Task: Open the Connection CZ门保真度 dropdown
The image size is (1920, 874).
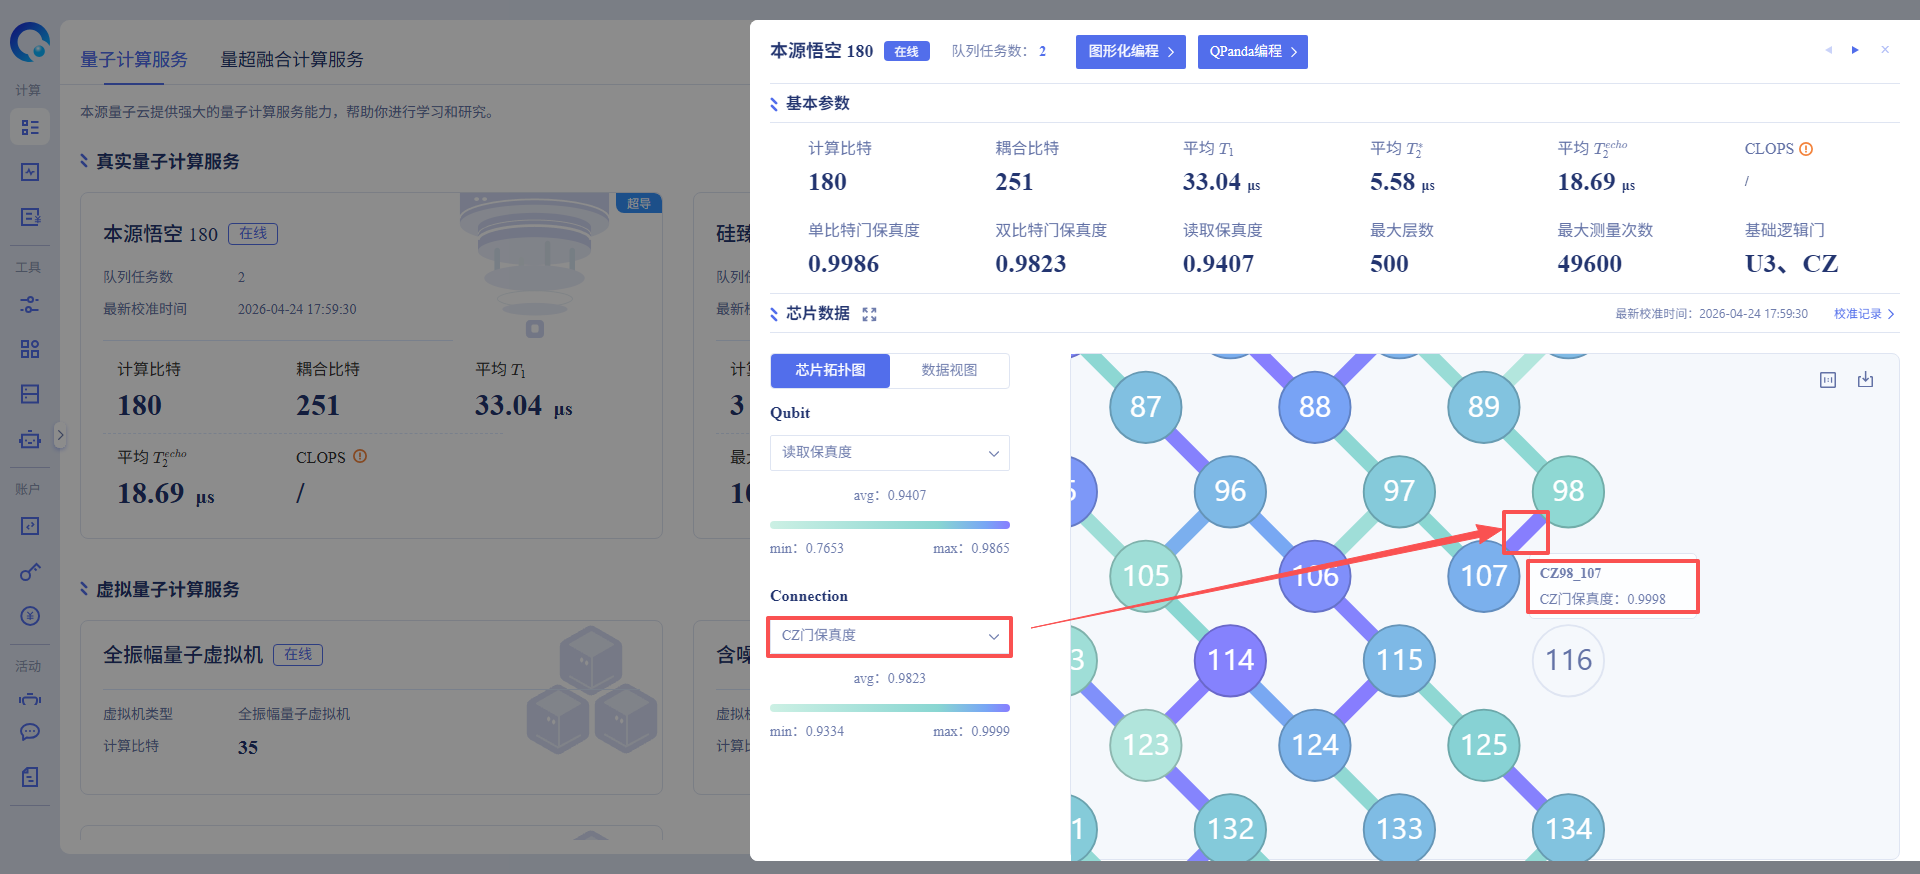Action: point(890,636)
